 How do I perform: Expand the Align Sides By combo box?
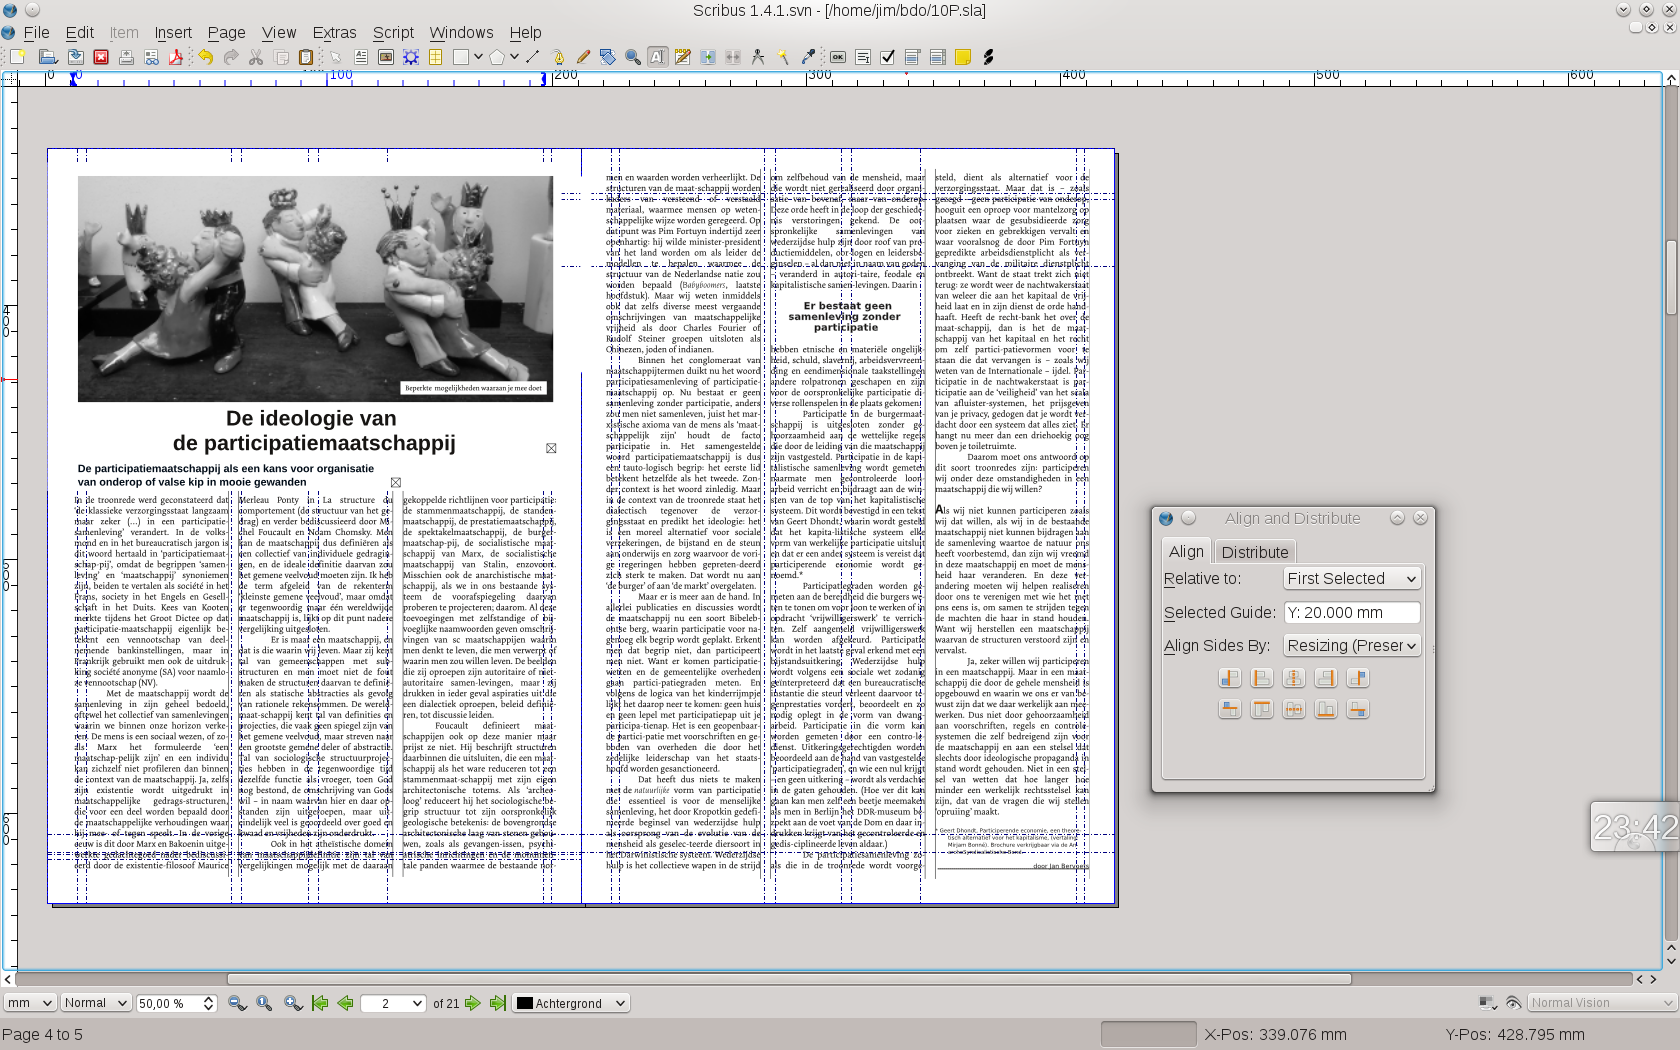pos(1352,646)
